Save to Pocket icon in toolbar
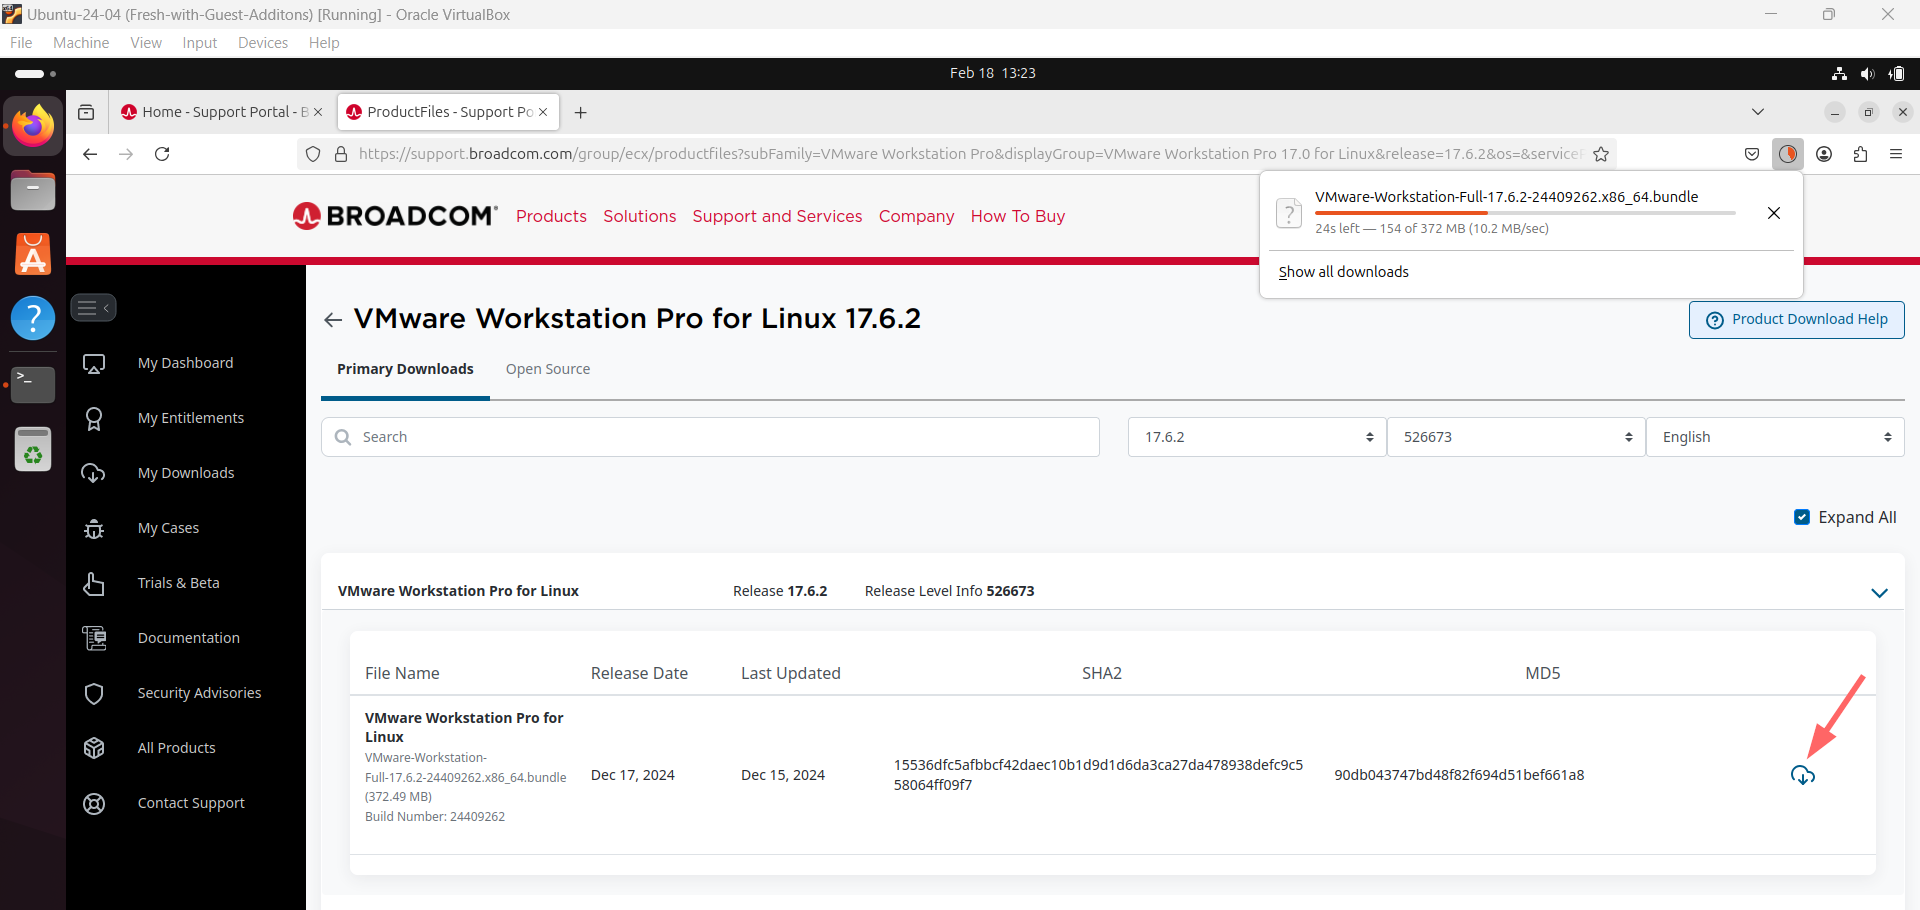The width and height of the screenshot is (1920, 910). pos(1752,154)
